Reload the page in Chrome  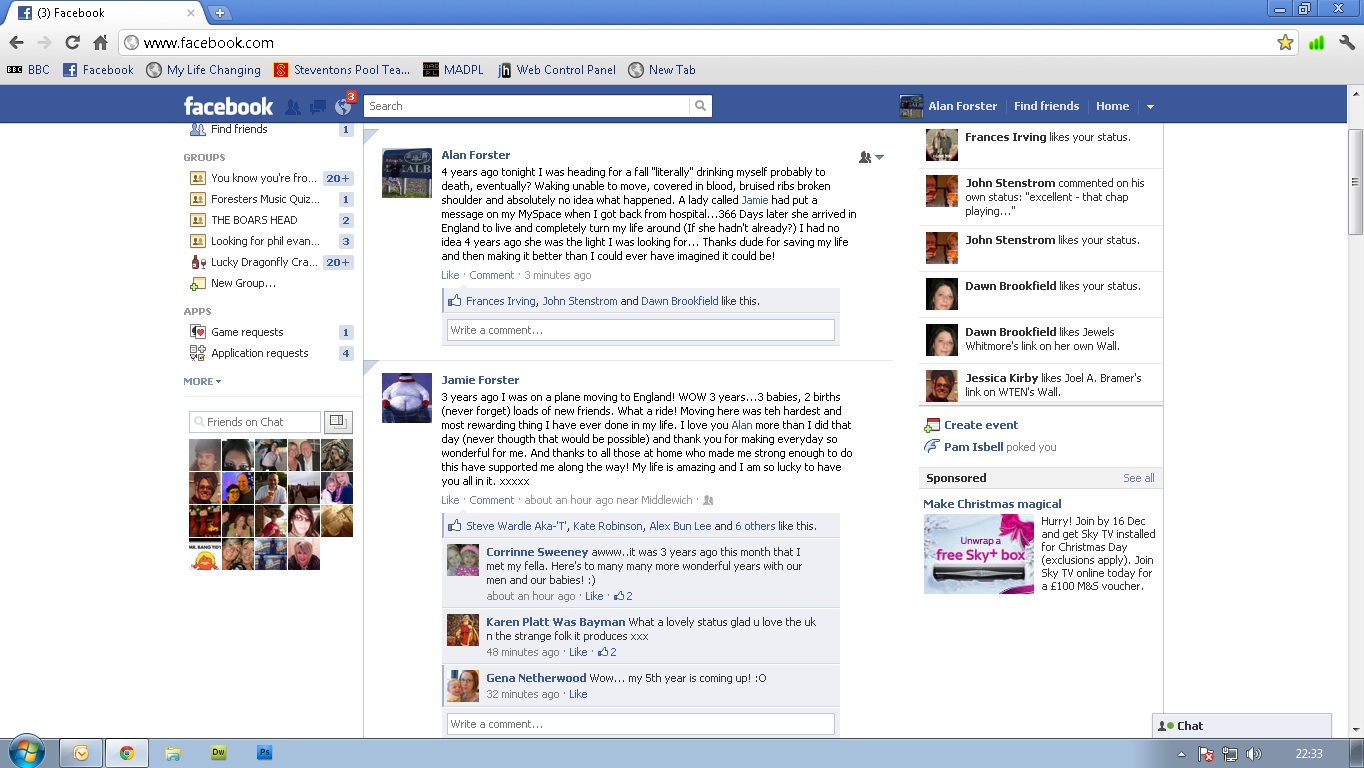(x=72, y=43)
